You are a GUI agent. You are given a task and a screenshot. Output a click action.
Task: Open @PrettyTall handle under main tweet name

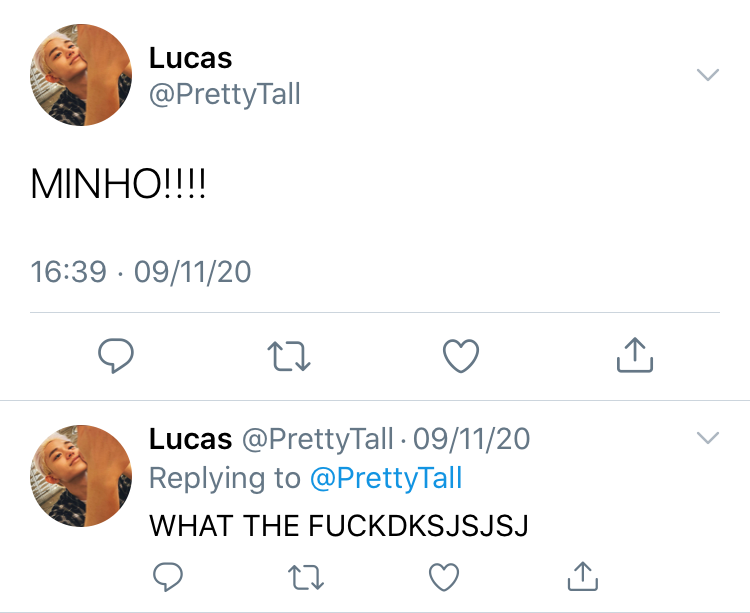tap(224, 94)
